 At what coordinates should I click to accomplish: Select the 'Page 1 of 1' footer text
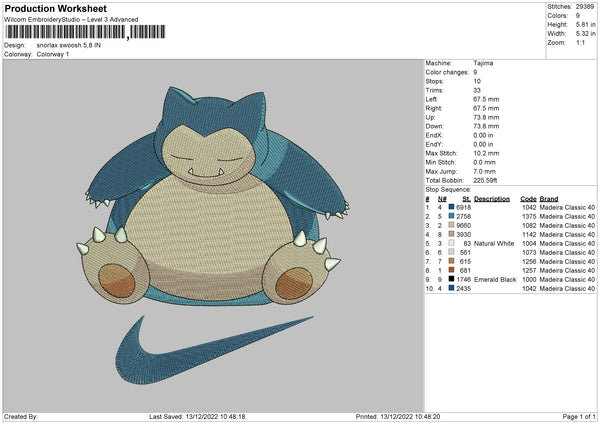pos(579,416)
